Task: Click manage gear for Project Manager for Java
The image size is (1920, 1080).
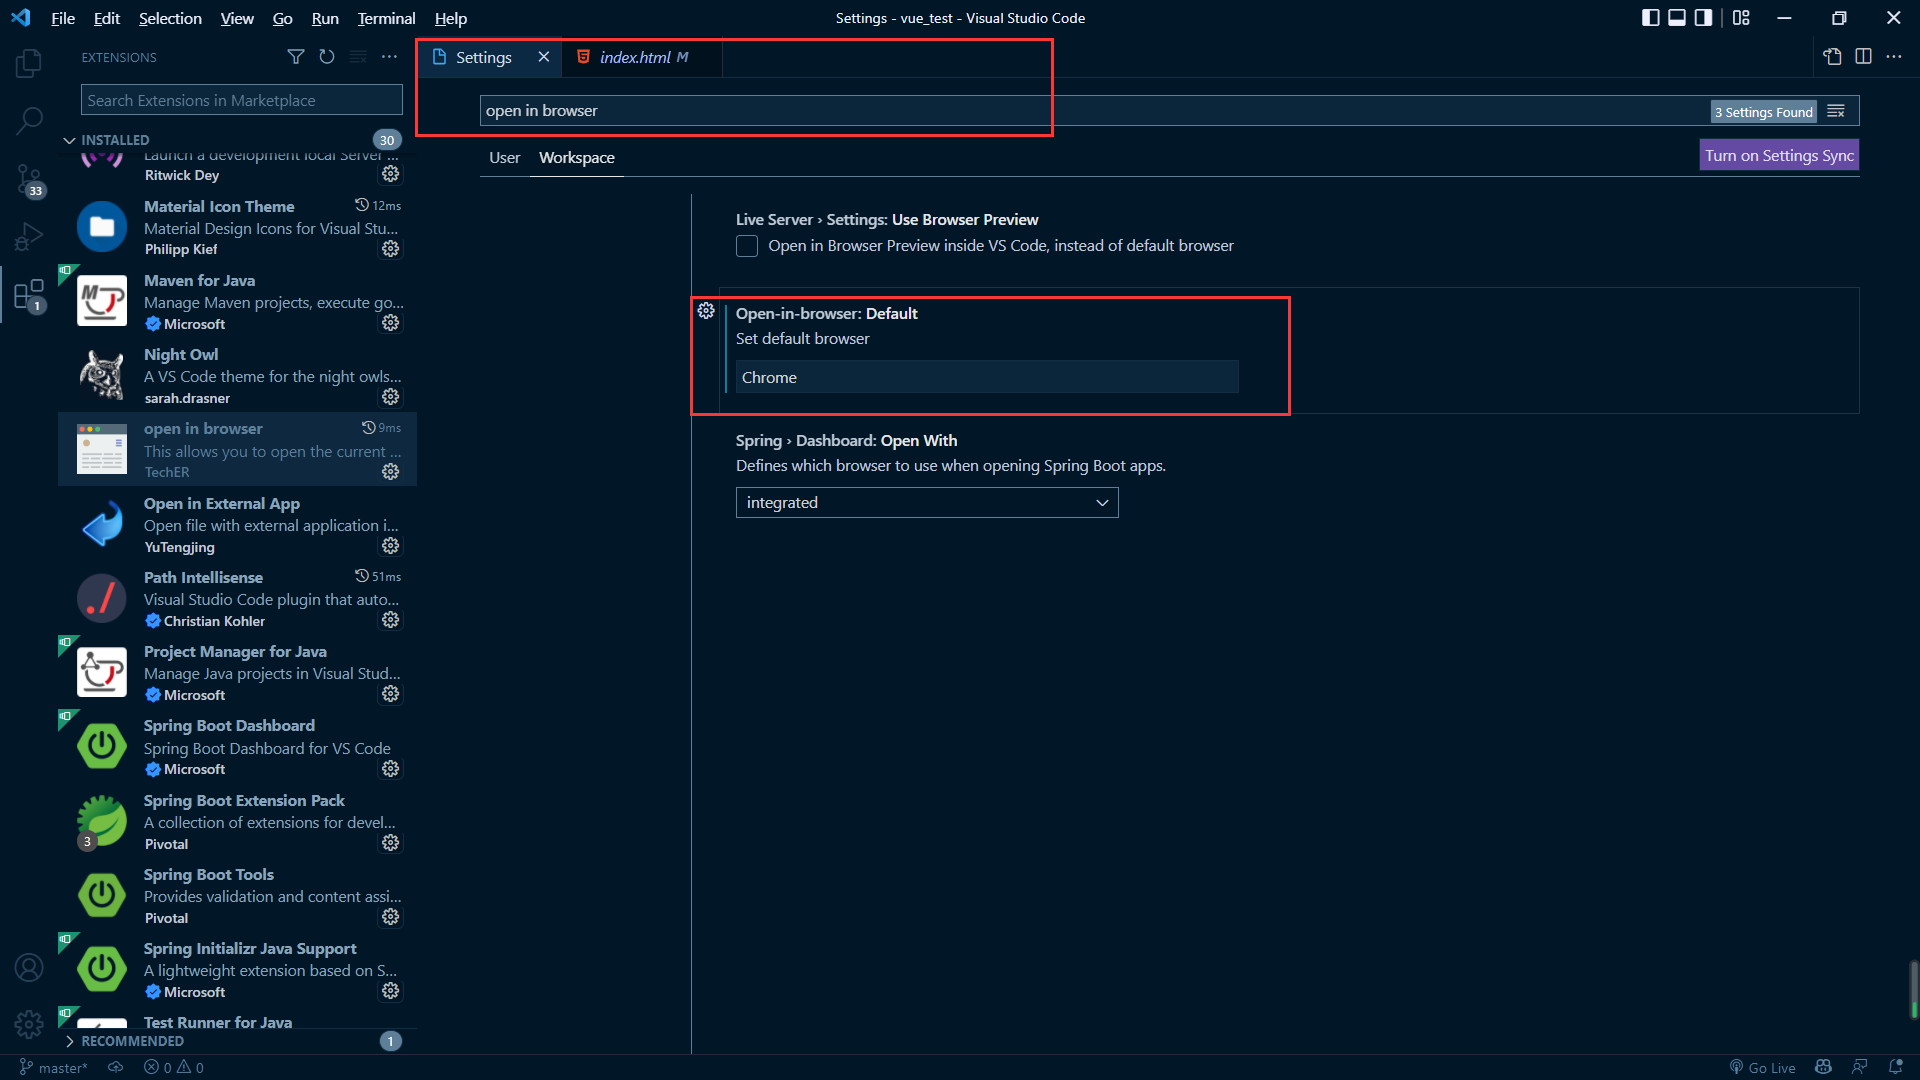Action: pyautogui.click(x=391, y=694)
